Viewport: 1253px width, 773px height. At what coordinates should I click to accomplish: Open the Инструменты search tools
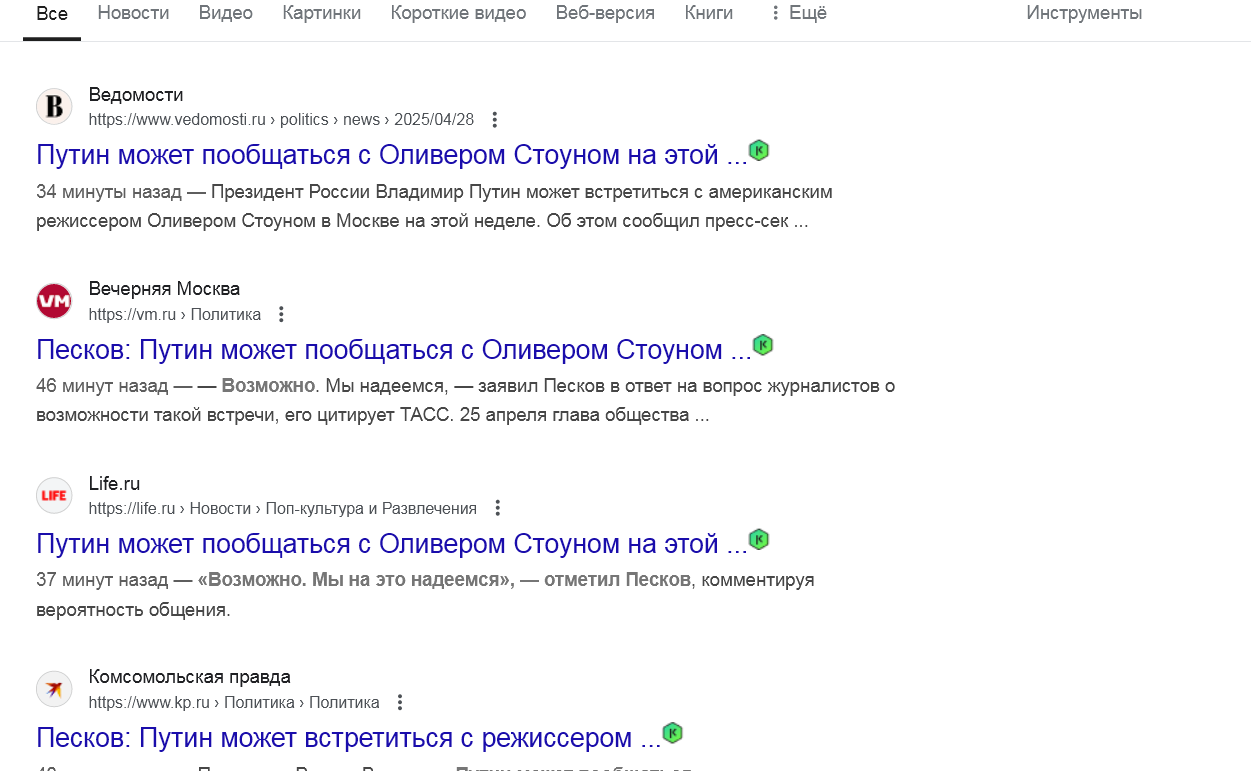(x=1084, y=14)
